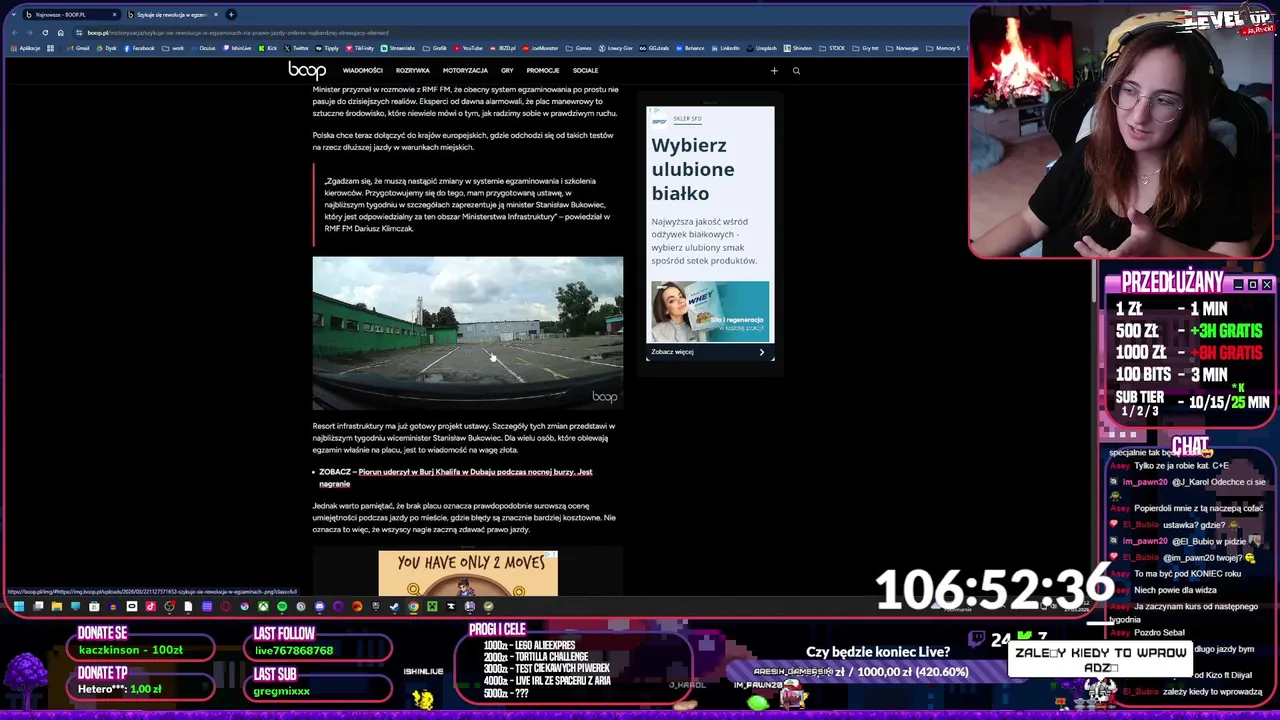Click the Wybierz ulubione białko ad headline
This screenshot has width=1280, height=720.
coord(692,169)
